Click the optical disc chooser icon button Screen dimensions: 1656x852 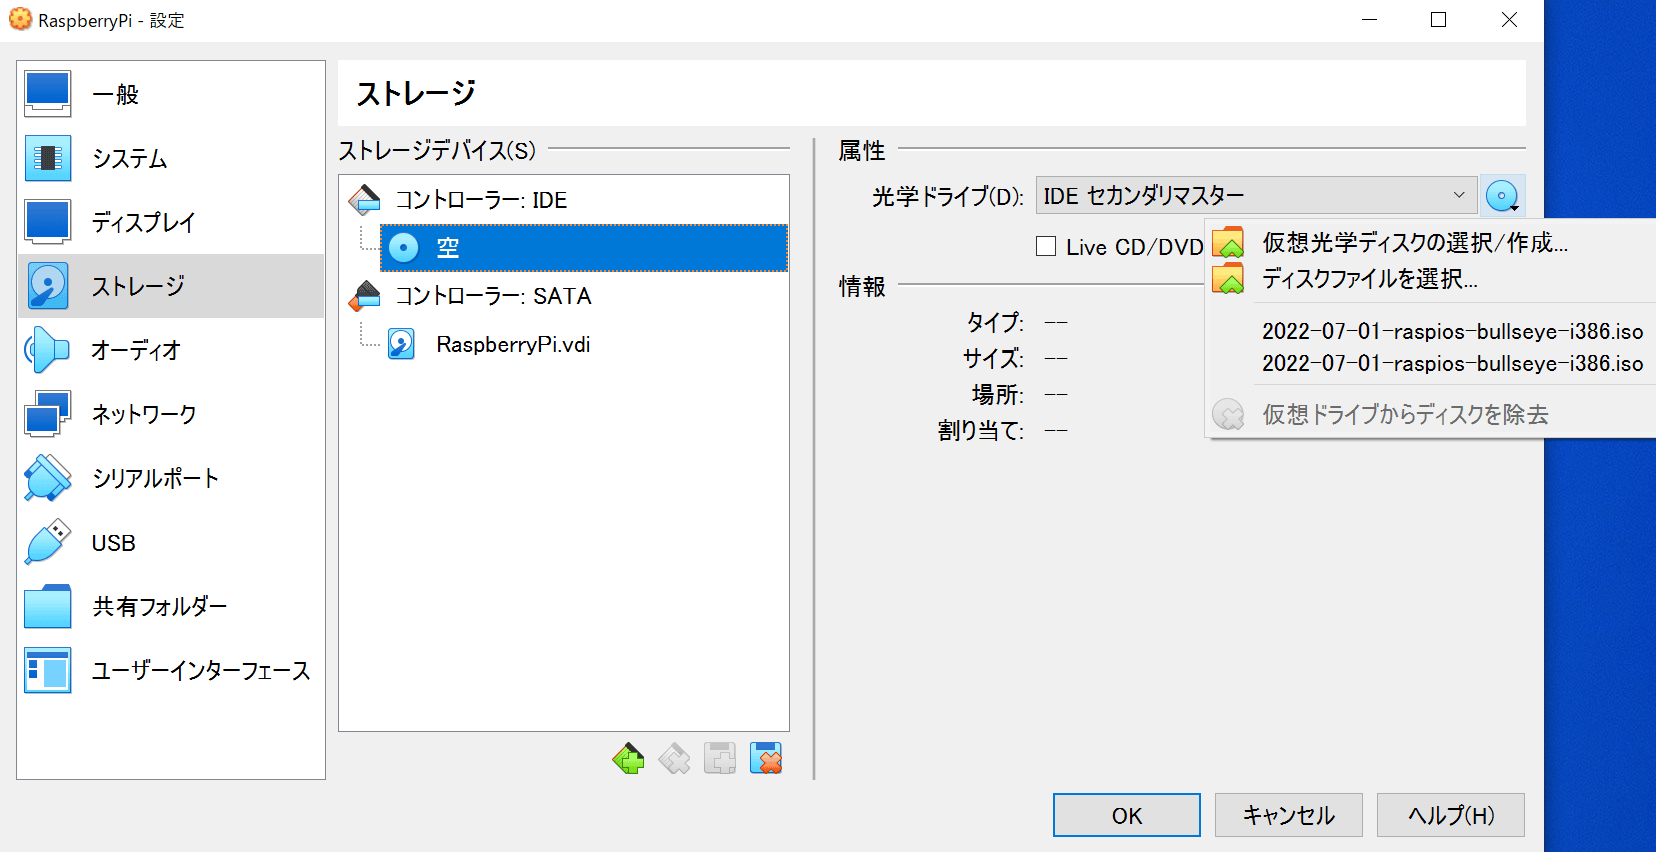[1502, 196]
